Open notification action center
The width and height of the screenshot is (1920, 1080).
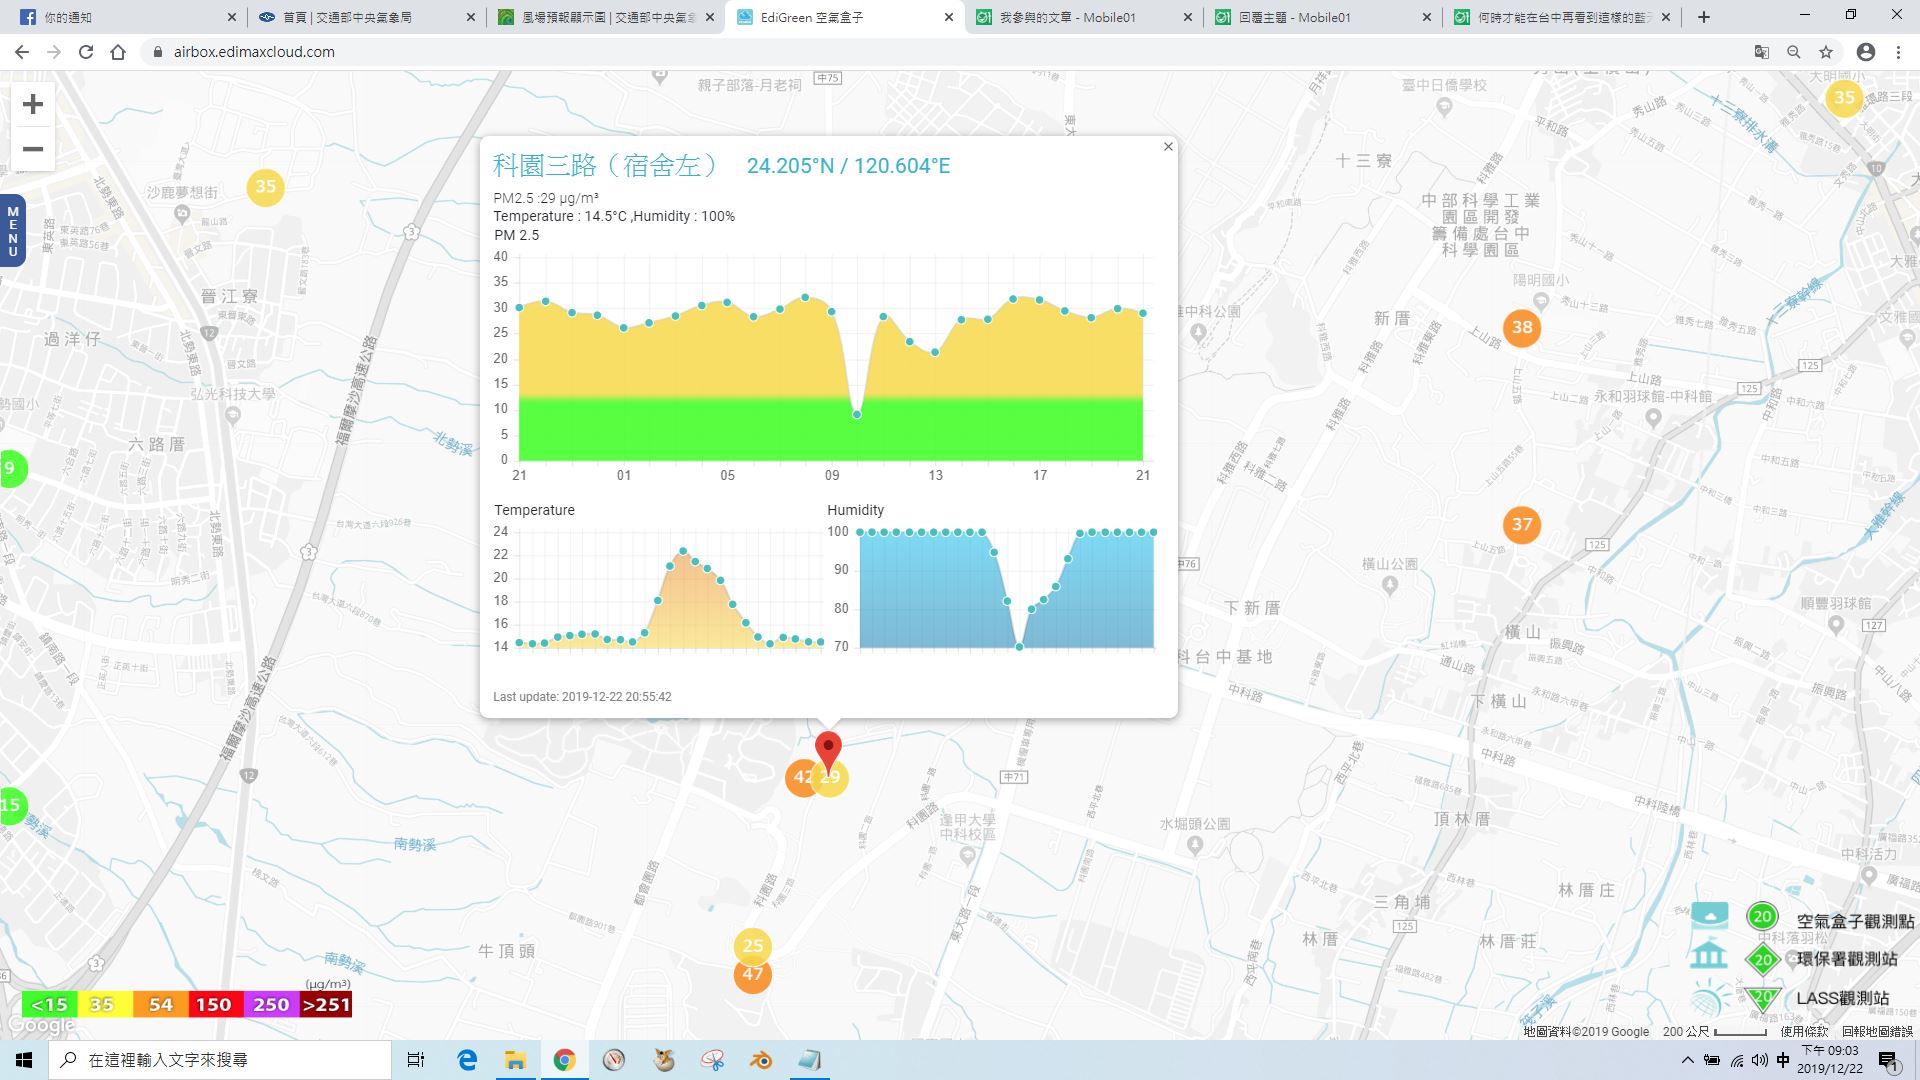[x=1888, y=1061]
